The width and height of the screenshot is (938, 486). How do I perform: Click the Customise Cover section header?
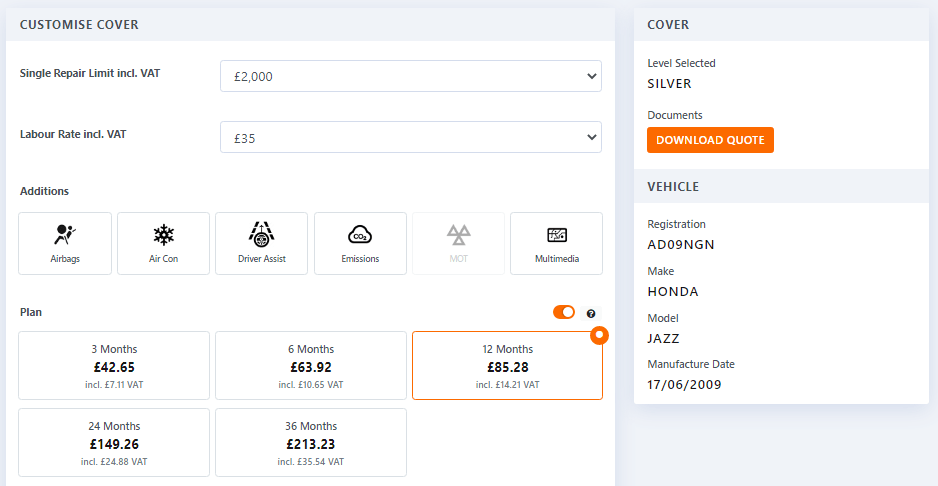click(x=80, y=24)
